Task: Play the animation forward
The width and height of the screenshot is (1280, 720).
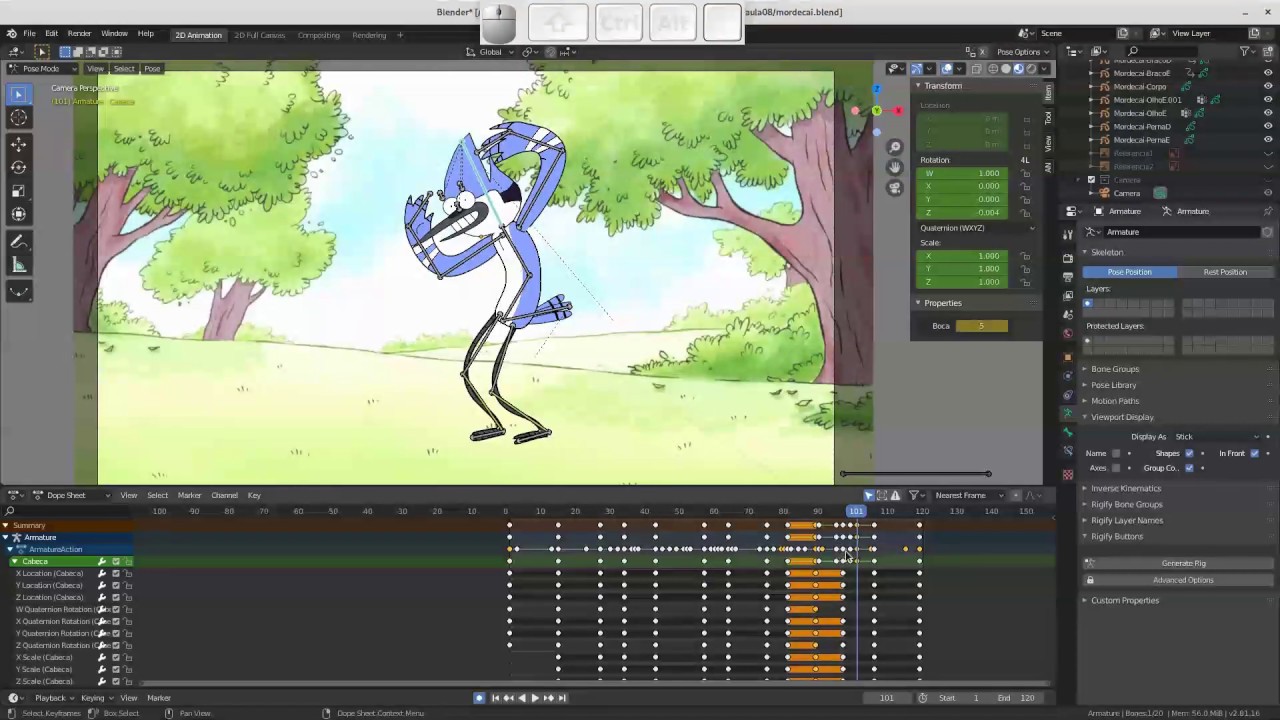Action: pyautogui.click(x=534, y=698)
